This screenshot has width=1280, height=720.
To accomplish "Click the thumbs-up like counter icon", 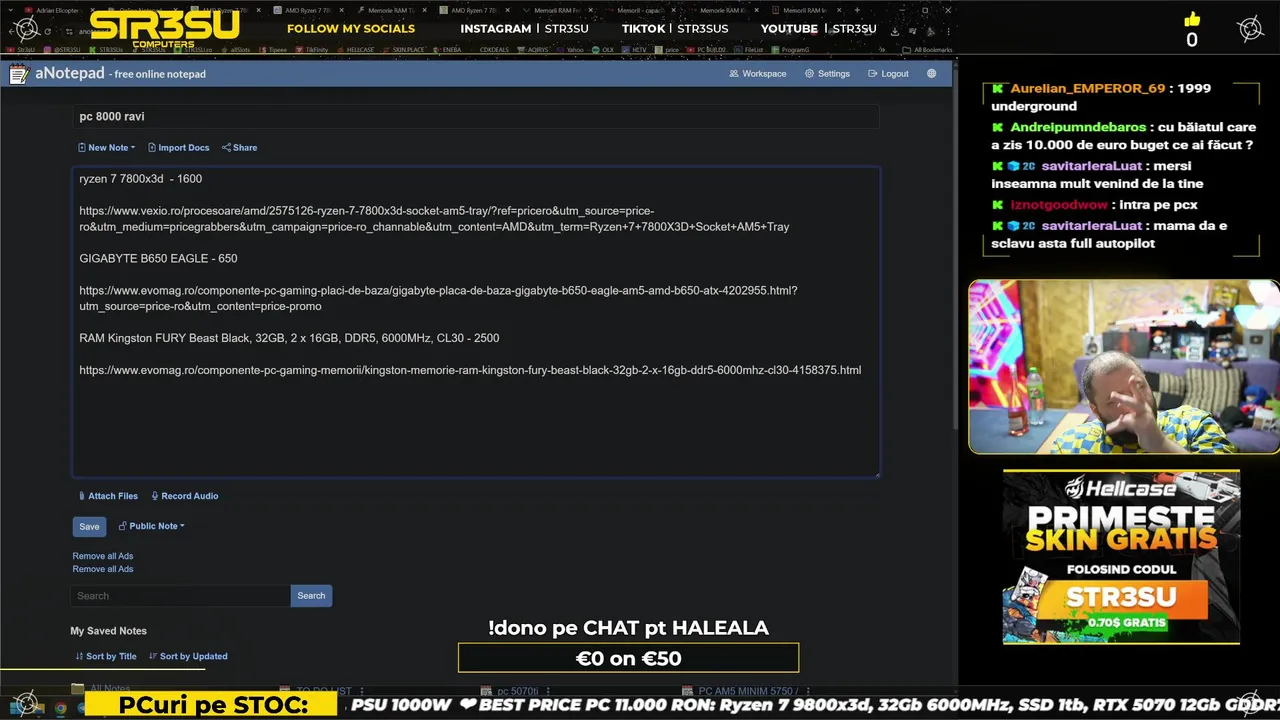I will 1191,20.
